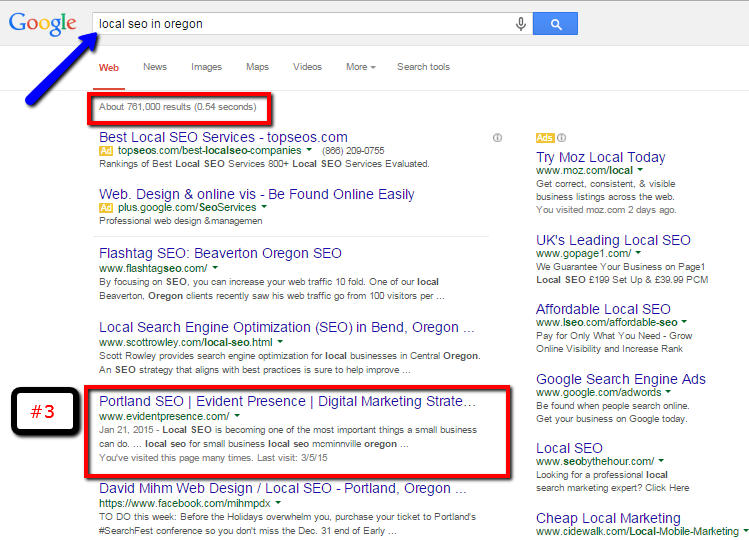Expand arrow next to www.flashtagseo.com/
The image size is (749, 540).
pyautogui.click(x=215, y=268)
